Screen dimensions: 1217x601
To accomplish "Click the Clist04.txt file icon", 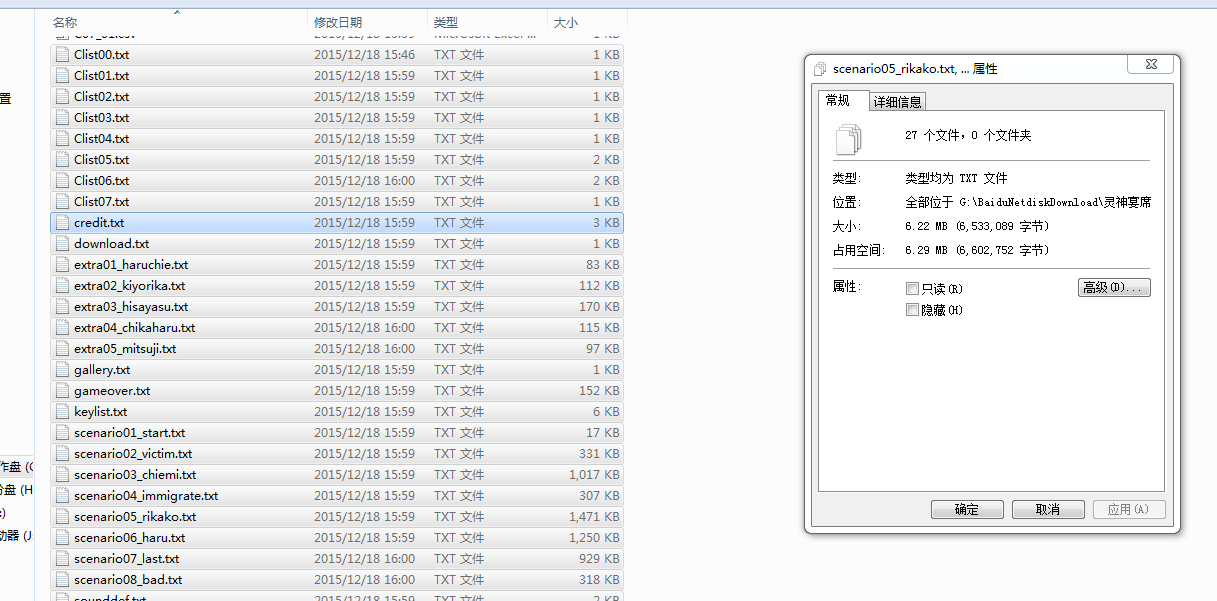I will click(62, 139).
